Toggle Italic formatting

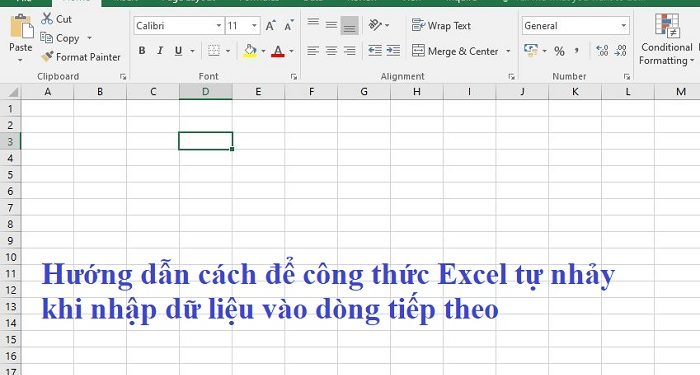160,51
